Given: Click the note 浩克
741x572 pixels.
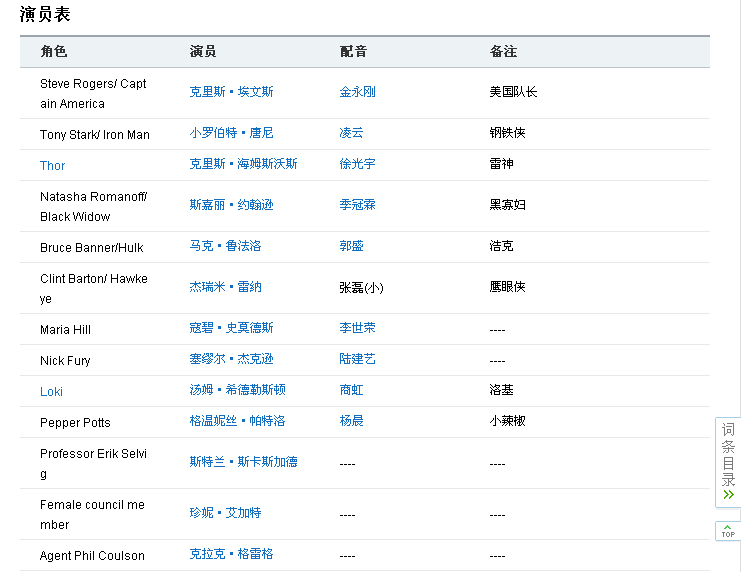Looking at the screenshot, I should pos(501,246).
